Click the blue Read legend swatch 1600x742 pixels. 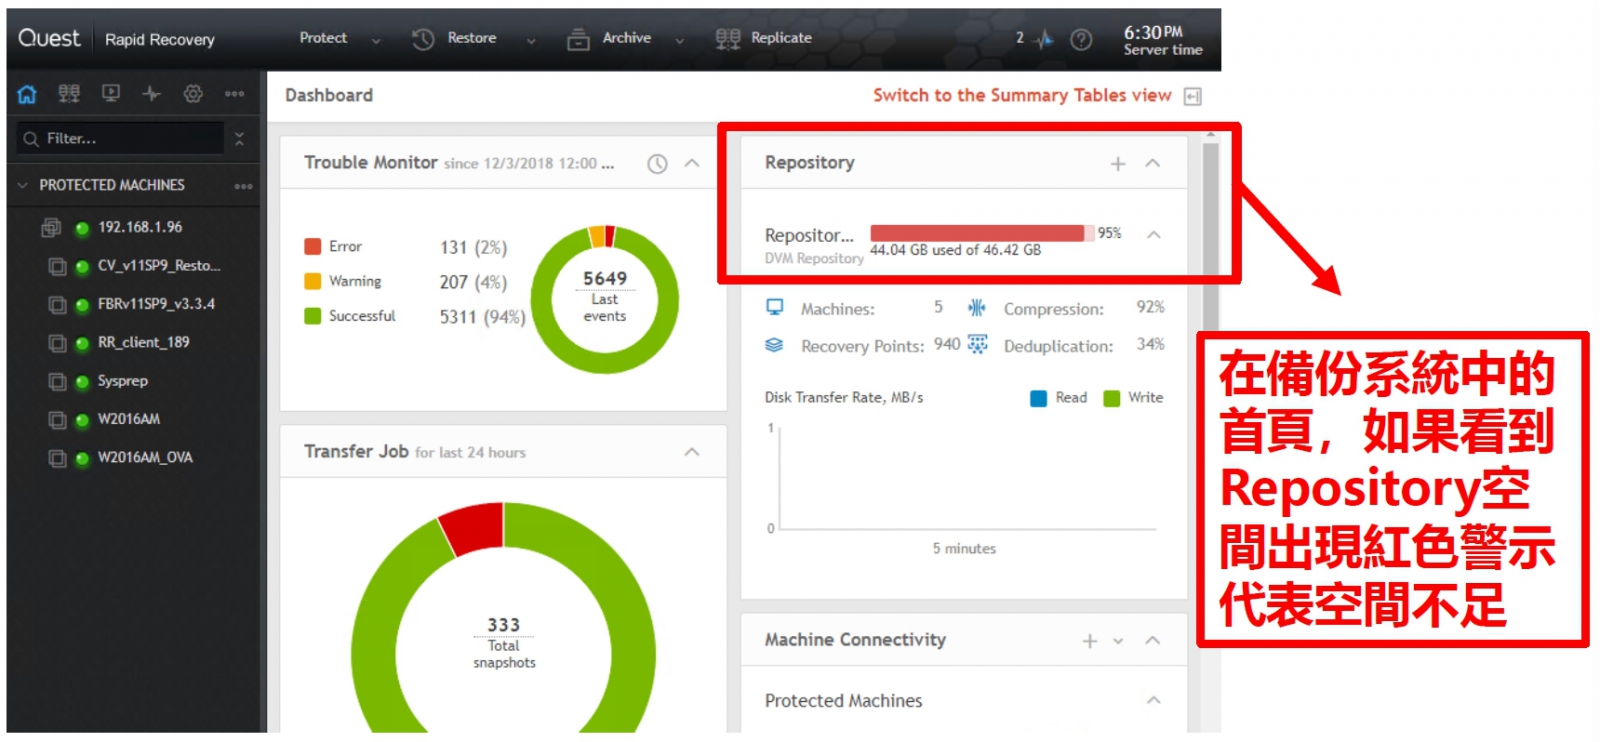(x=1039, y=398)
